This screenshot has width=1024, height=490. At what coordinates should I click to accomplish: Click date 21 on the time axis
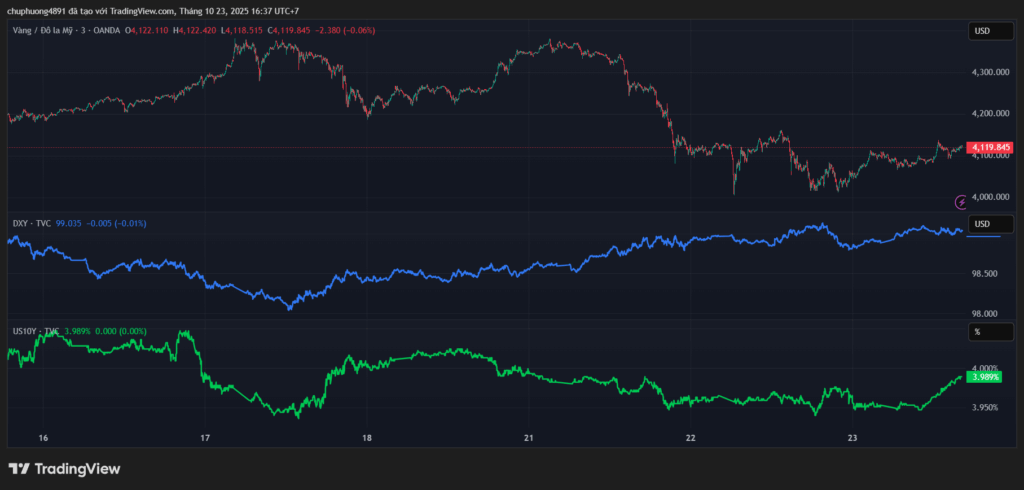(x=529, y=438)
